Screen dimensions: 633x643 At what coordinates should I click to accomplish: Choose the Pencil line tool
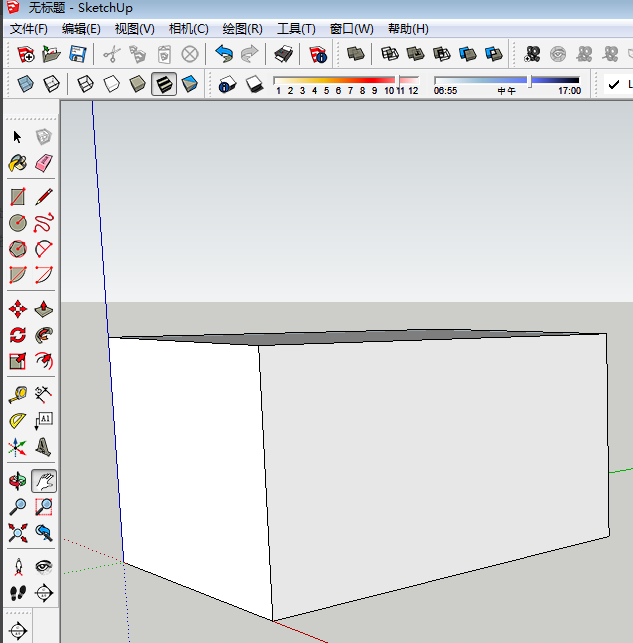pos(43,197)
